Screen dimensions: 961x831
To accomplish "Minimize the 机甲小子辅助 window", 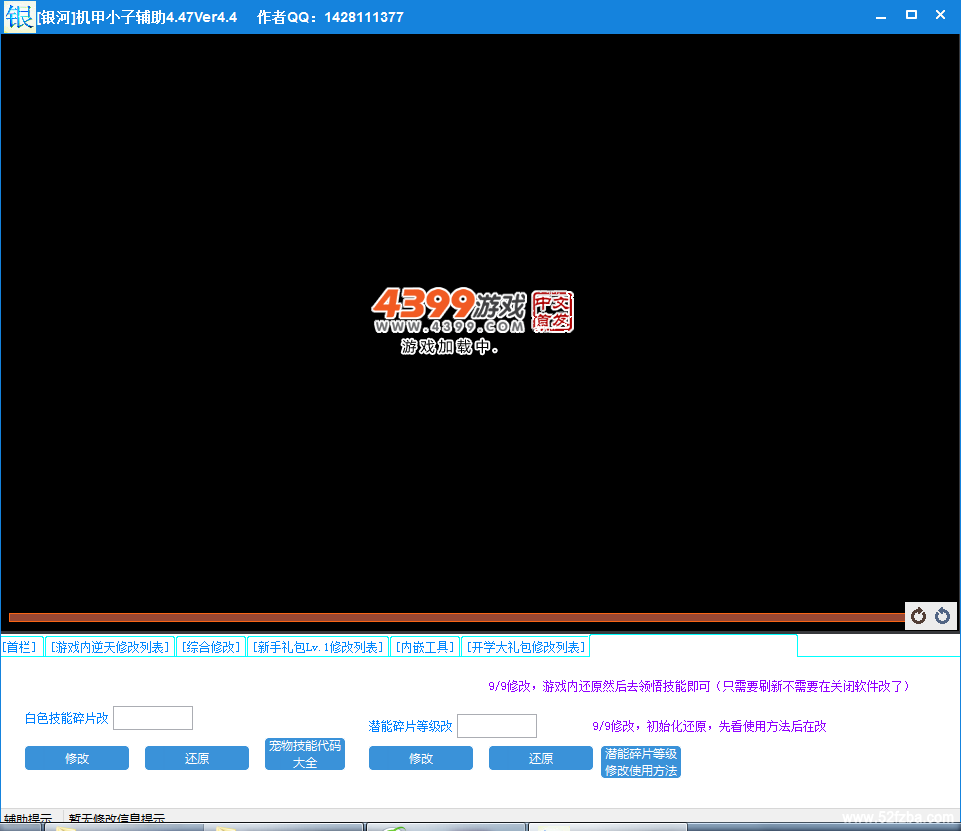I will click(x=881, y=16).
